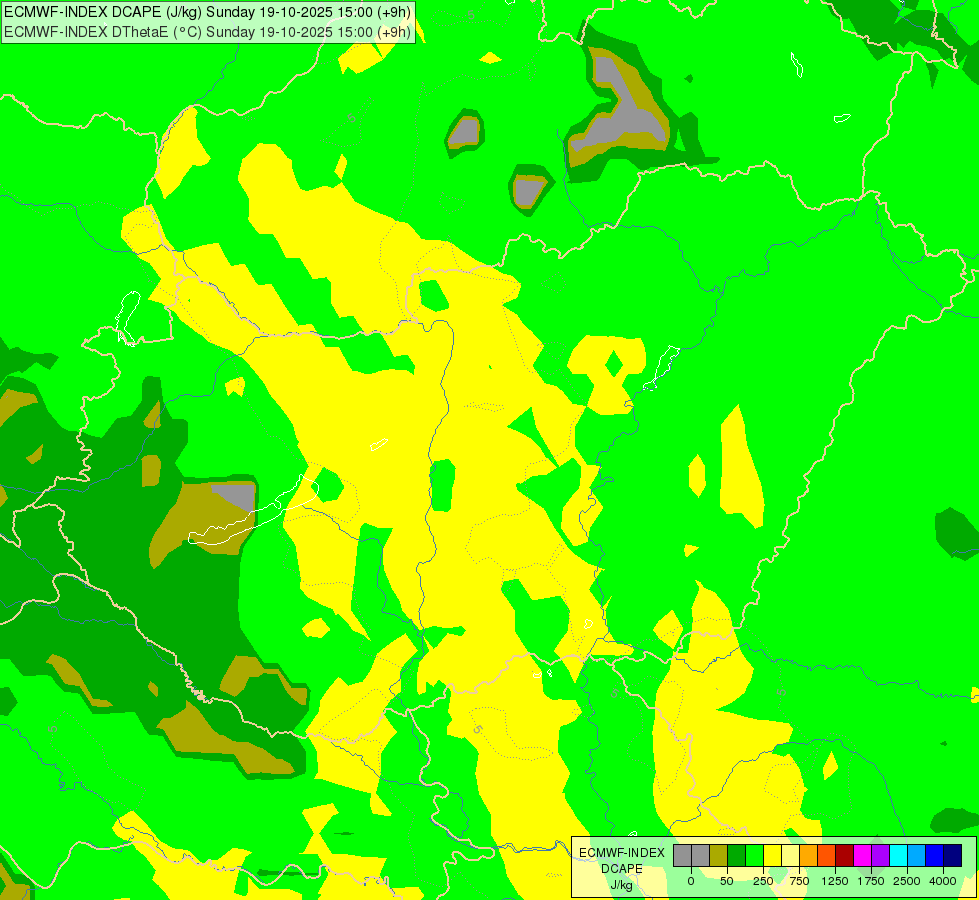
Task: Click the legend value 2500
Action: coord(907,881)
